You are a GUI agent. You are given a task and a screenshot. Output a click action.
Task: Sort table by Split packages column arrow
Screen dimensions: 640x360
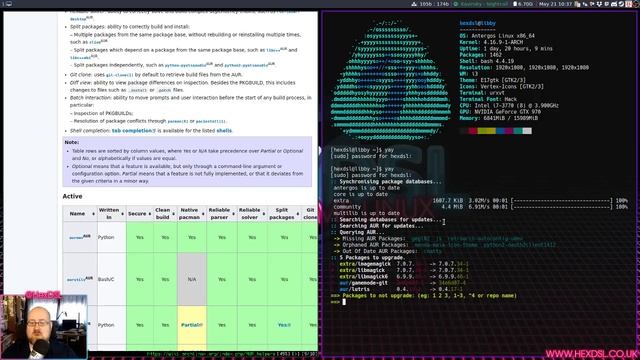298,214
